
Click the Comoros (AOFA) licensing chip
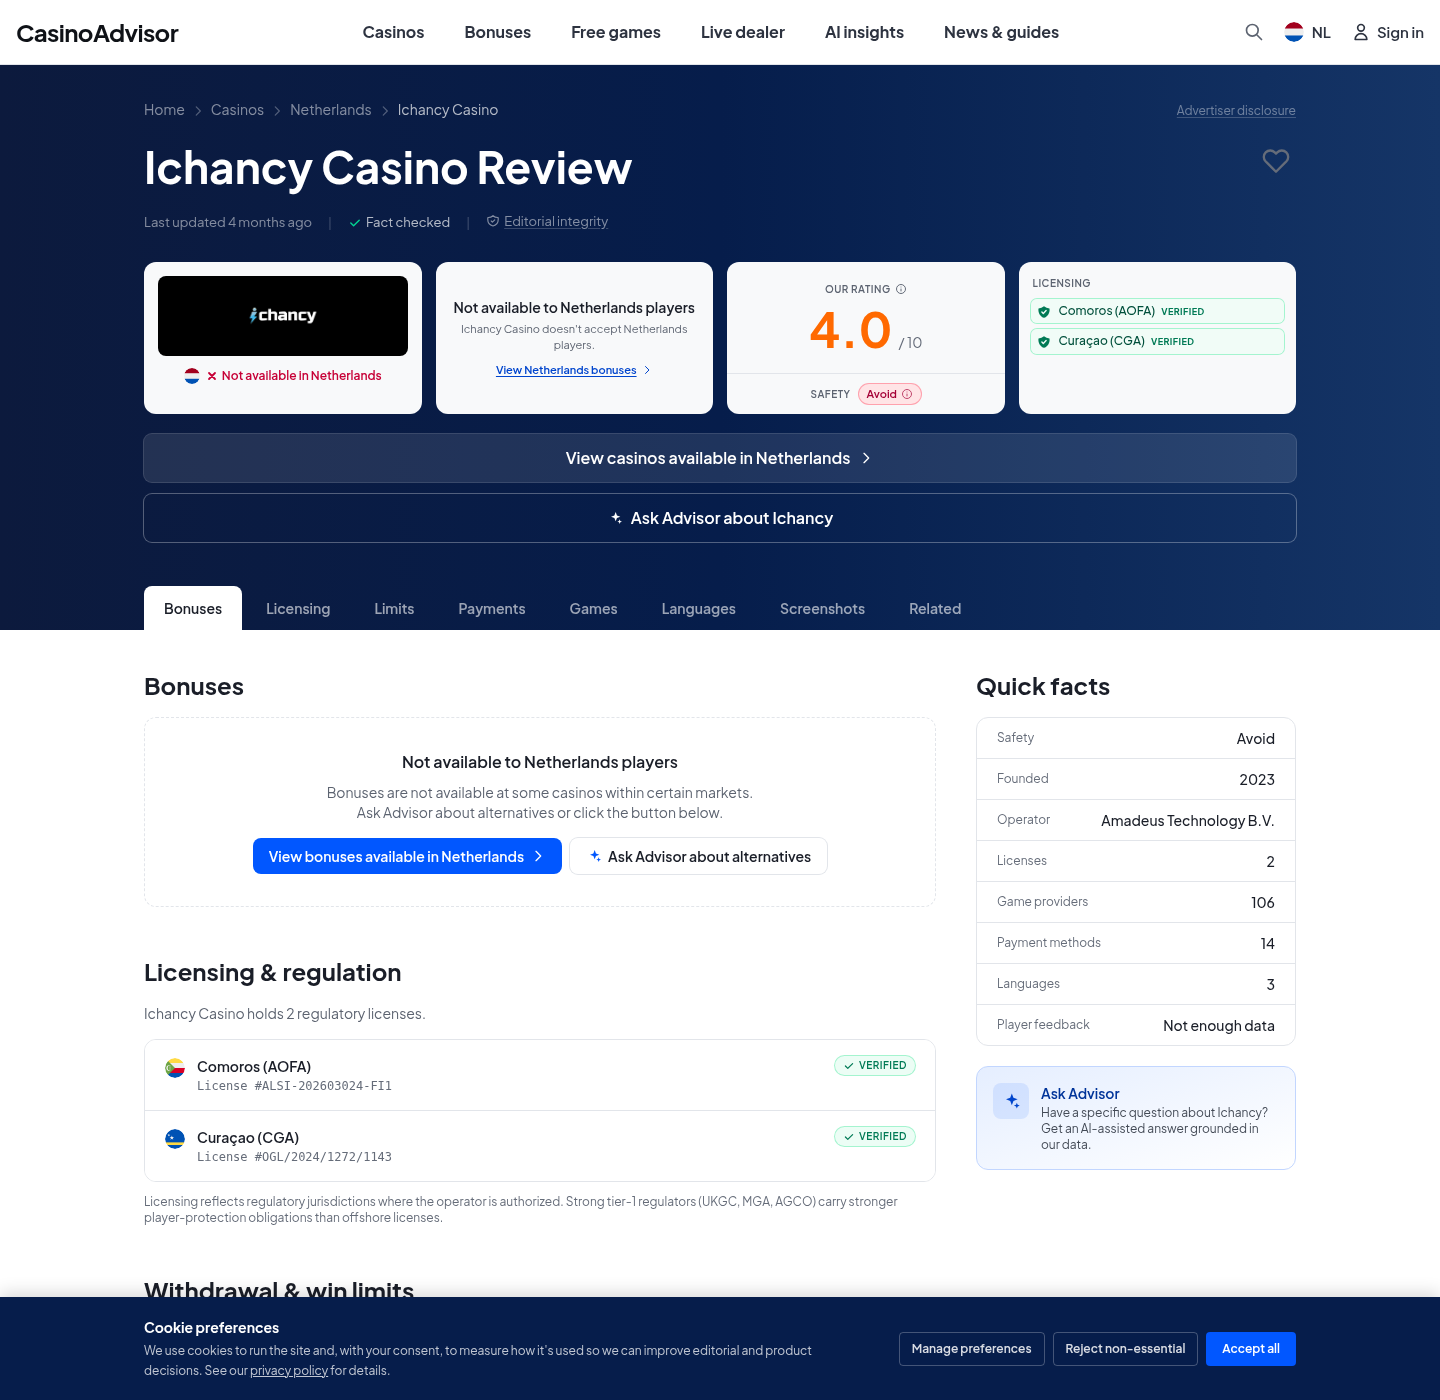[1157, 311]
